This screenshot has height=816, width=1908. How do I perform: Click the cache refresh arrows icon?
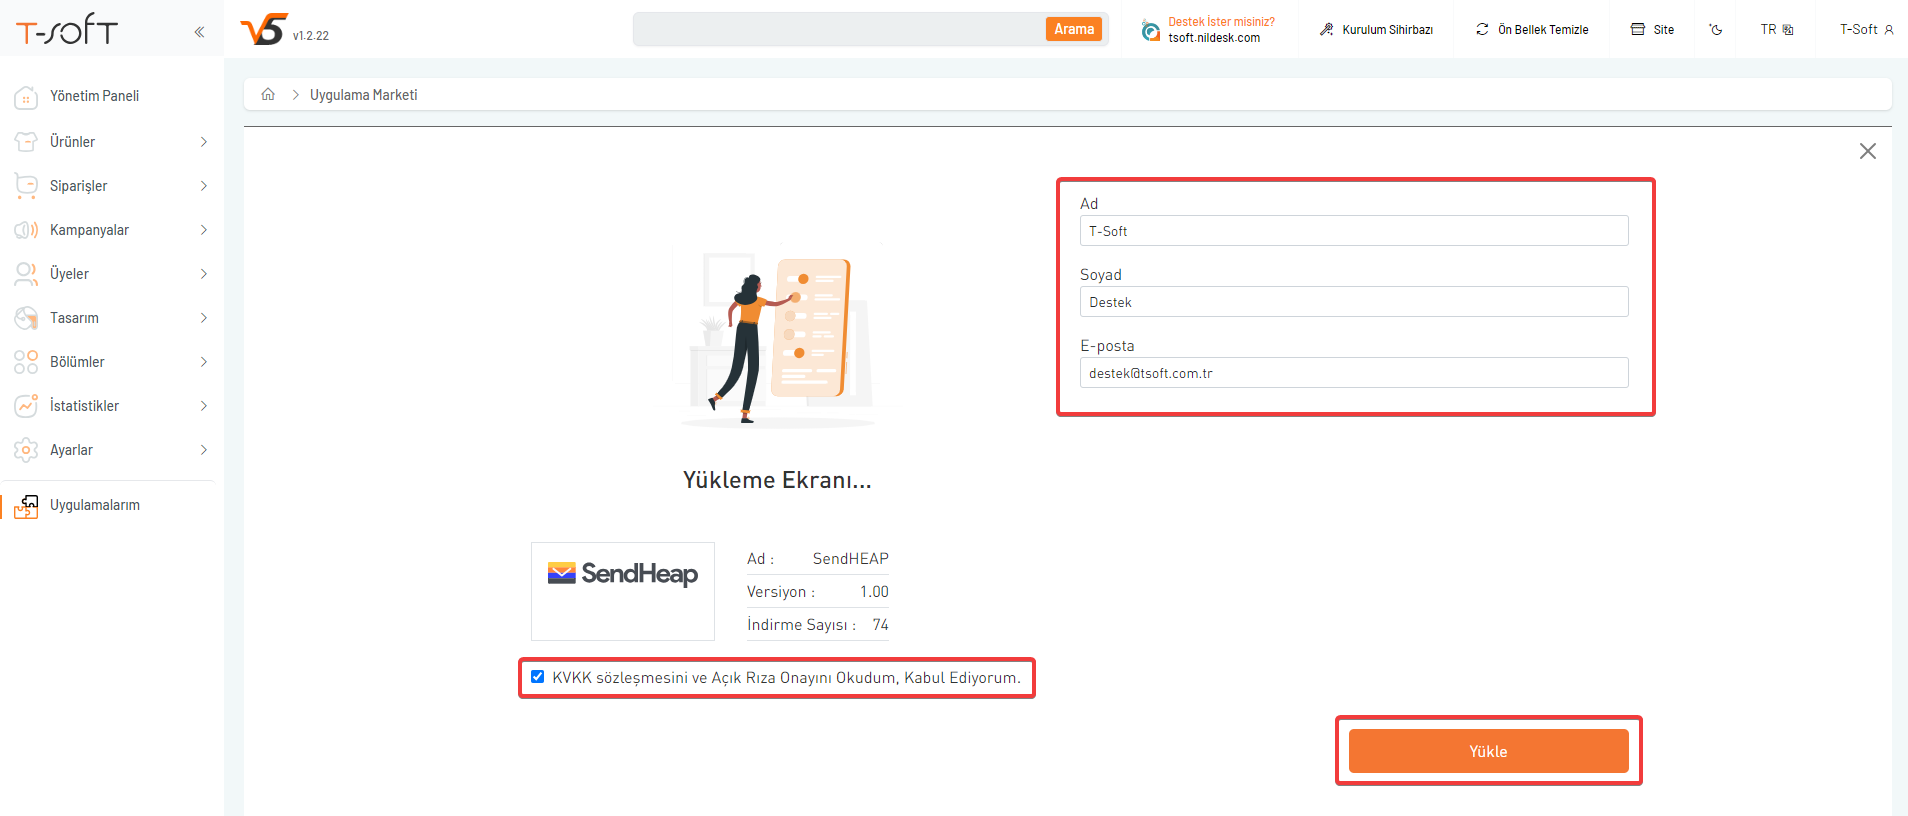pyautogui.click(x=1482, y=29)
